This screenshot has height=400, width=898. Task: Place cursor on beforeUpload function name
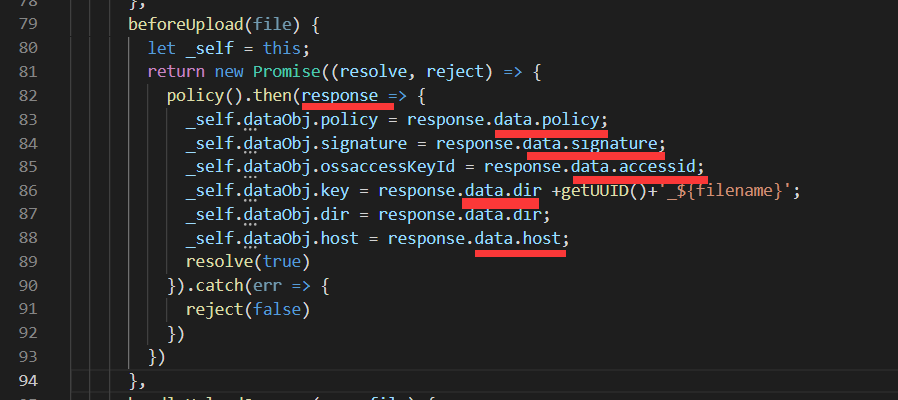tap(186, 25)
